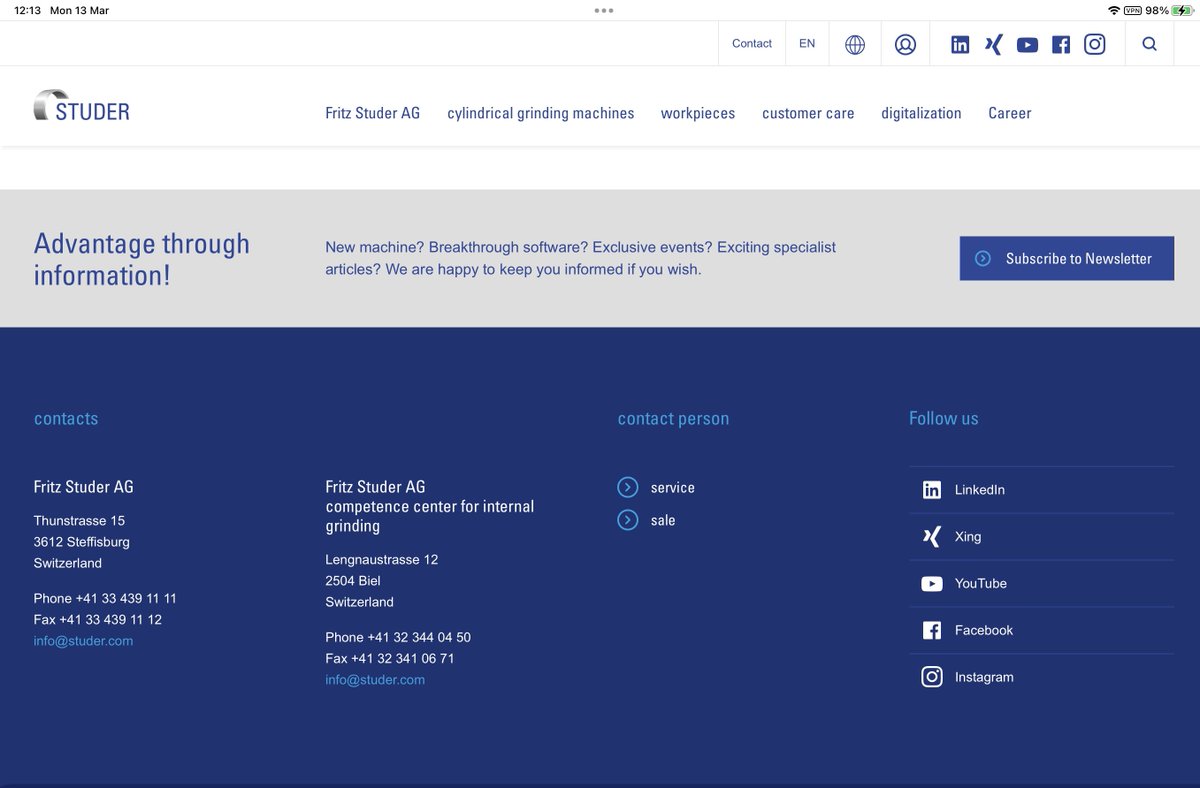Open the customer care menu
1200x788 pixels.
coord(808,113)
